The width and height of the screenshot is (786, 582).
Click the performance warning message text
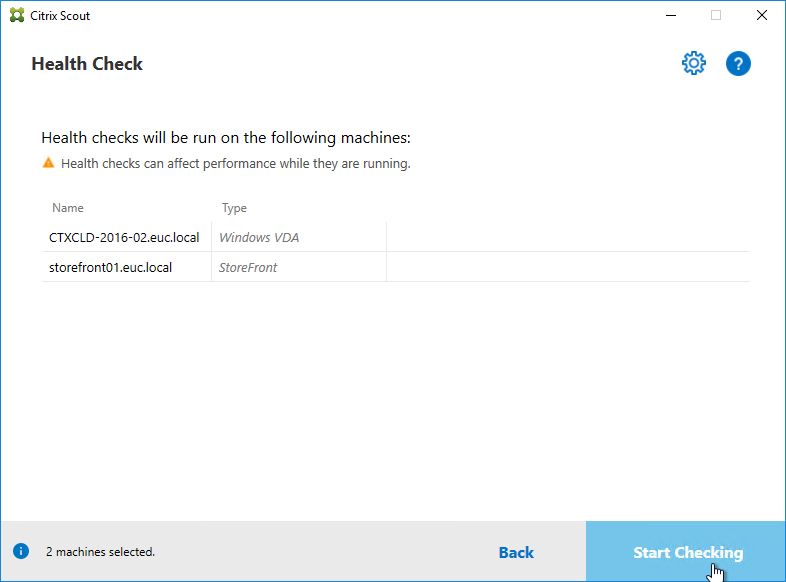pos(235,163)
